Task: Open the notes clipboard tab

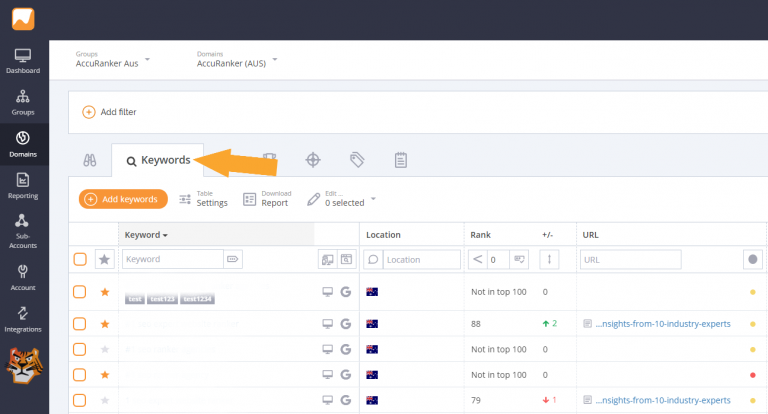Action: 401,160
